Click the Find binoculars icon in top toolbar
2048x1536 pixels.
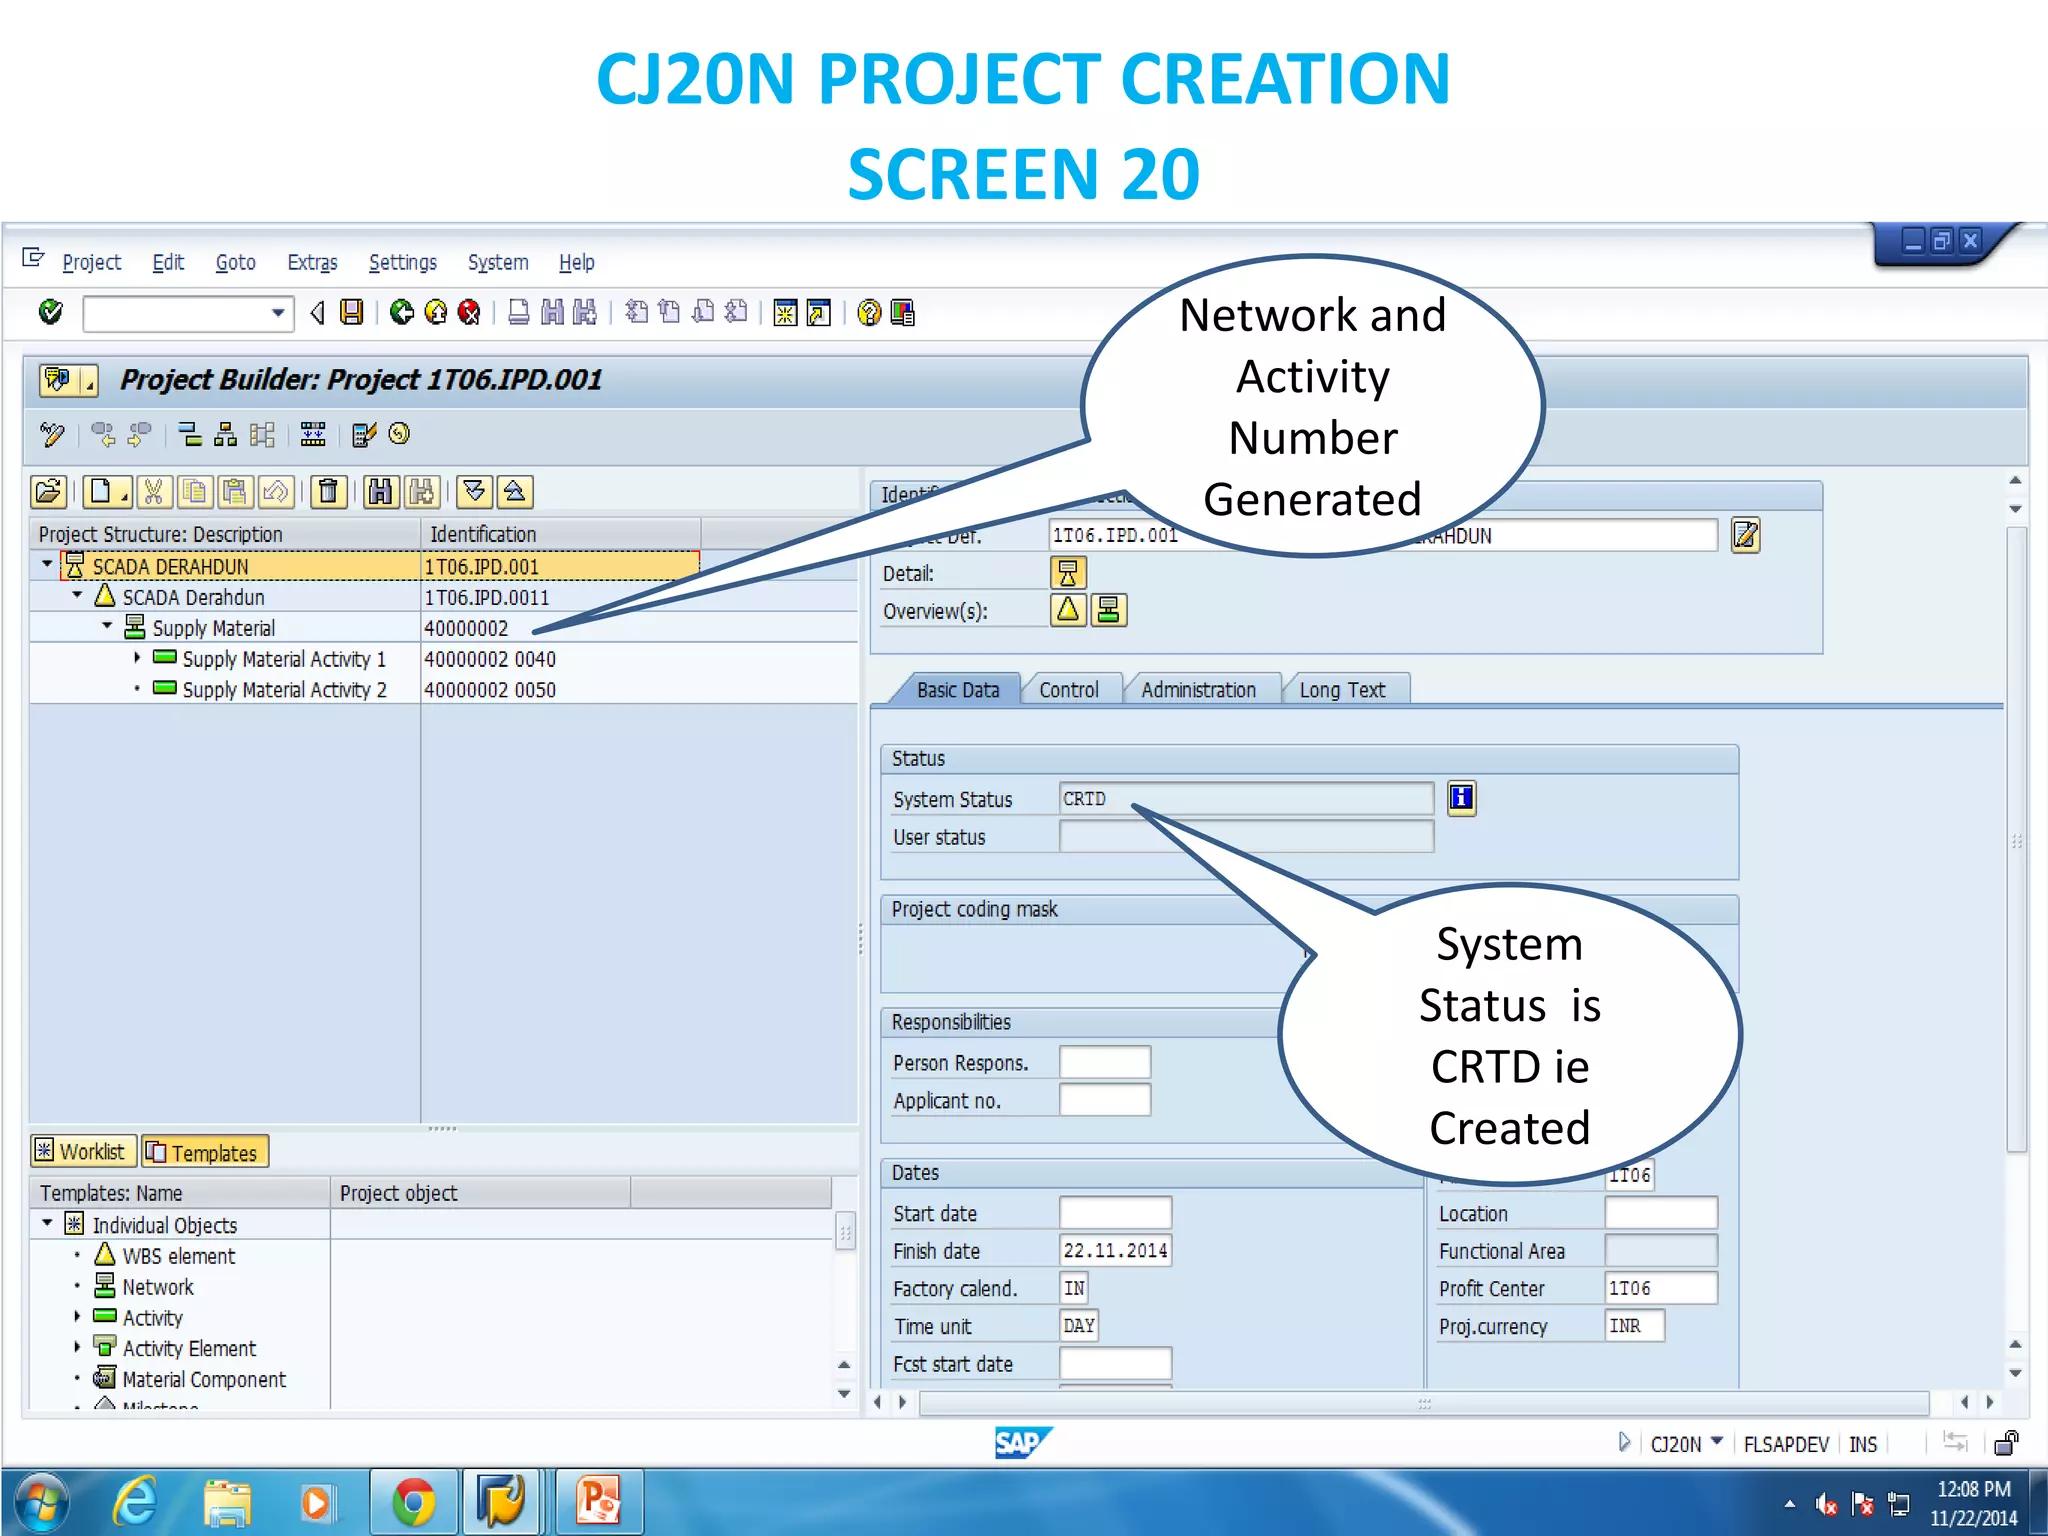552,313
